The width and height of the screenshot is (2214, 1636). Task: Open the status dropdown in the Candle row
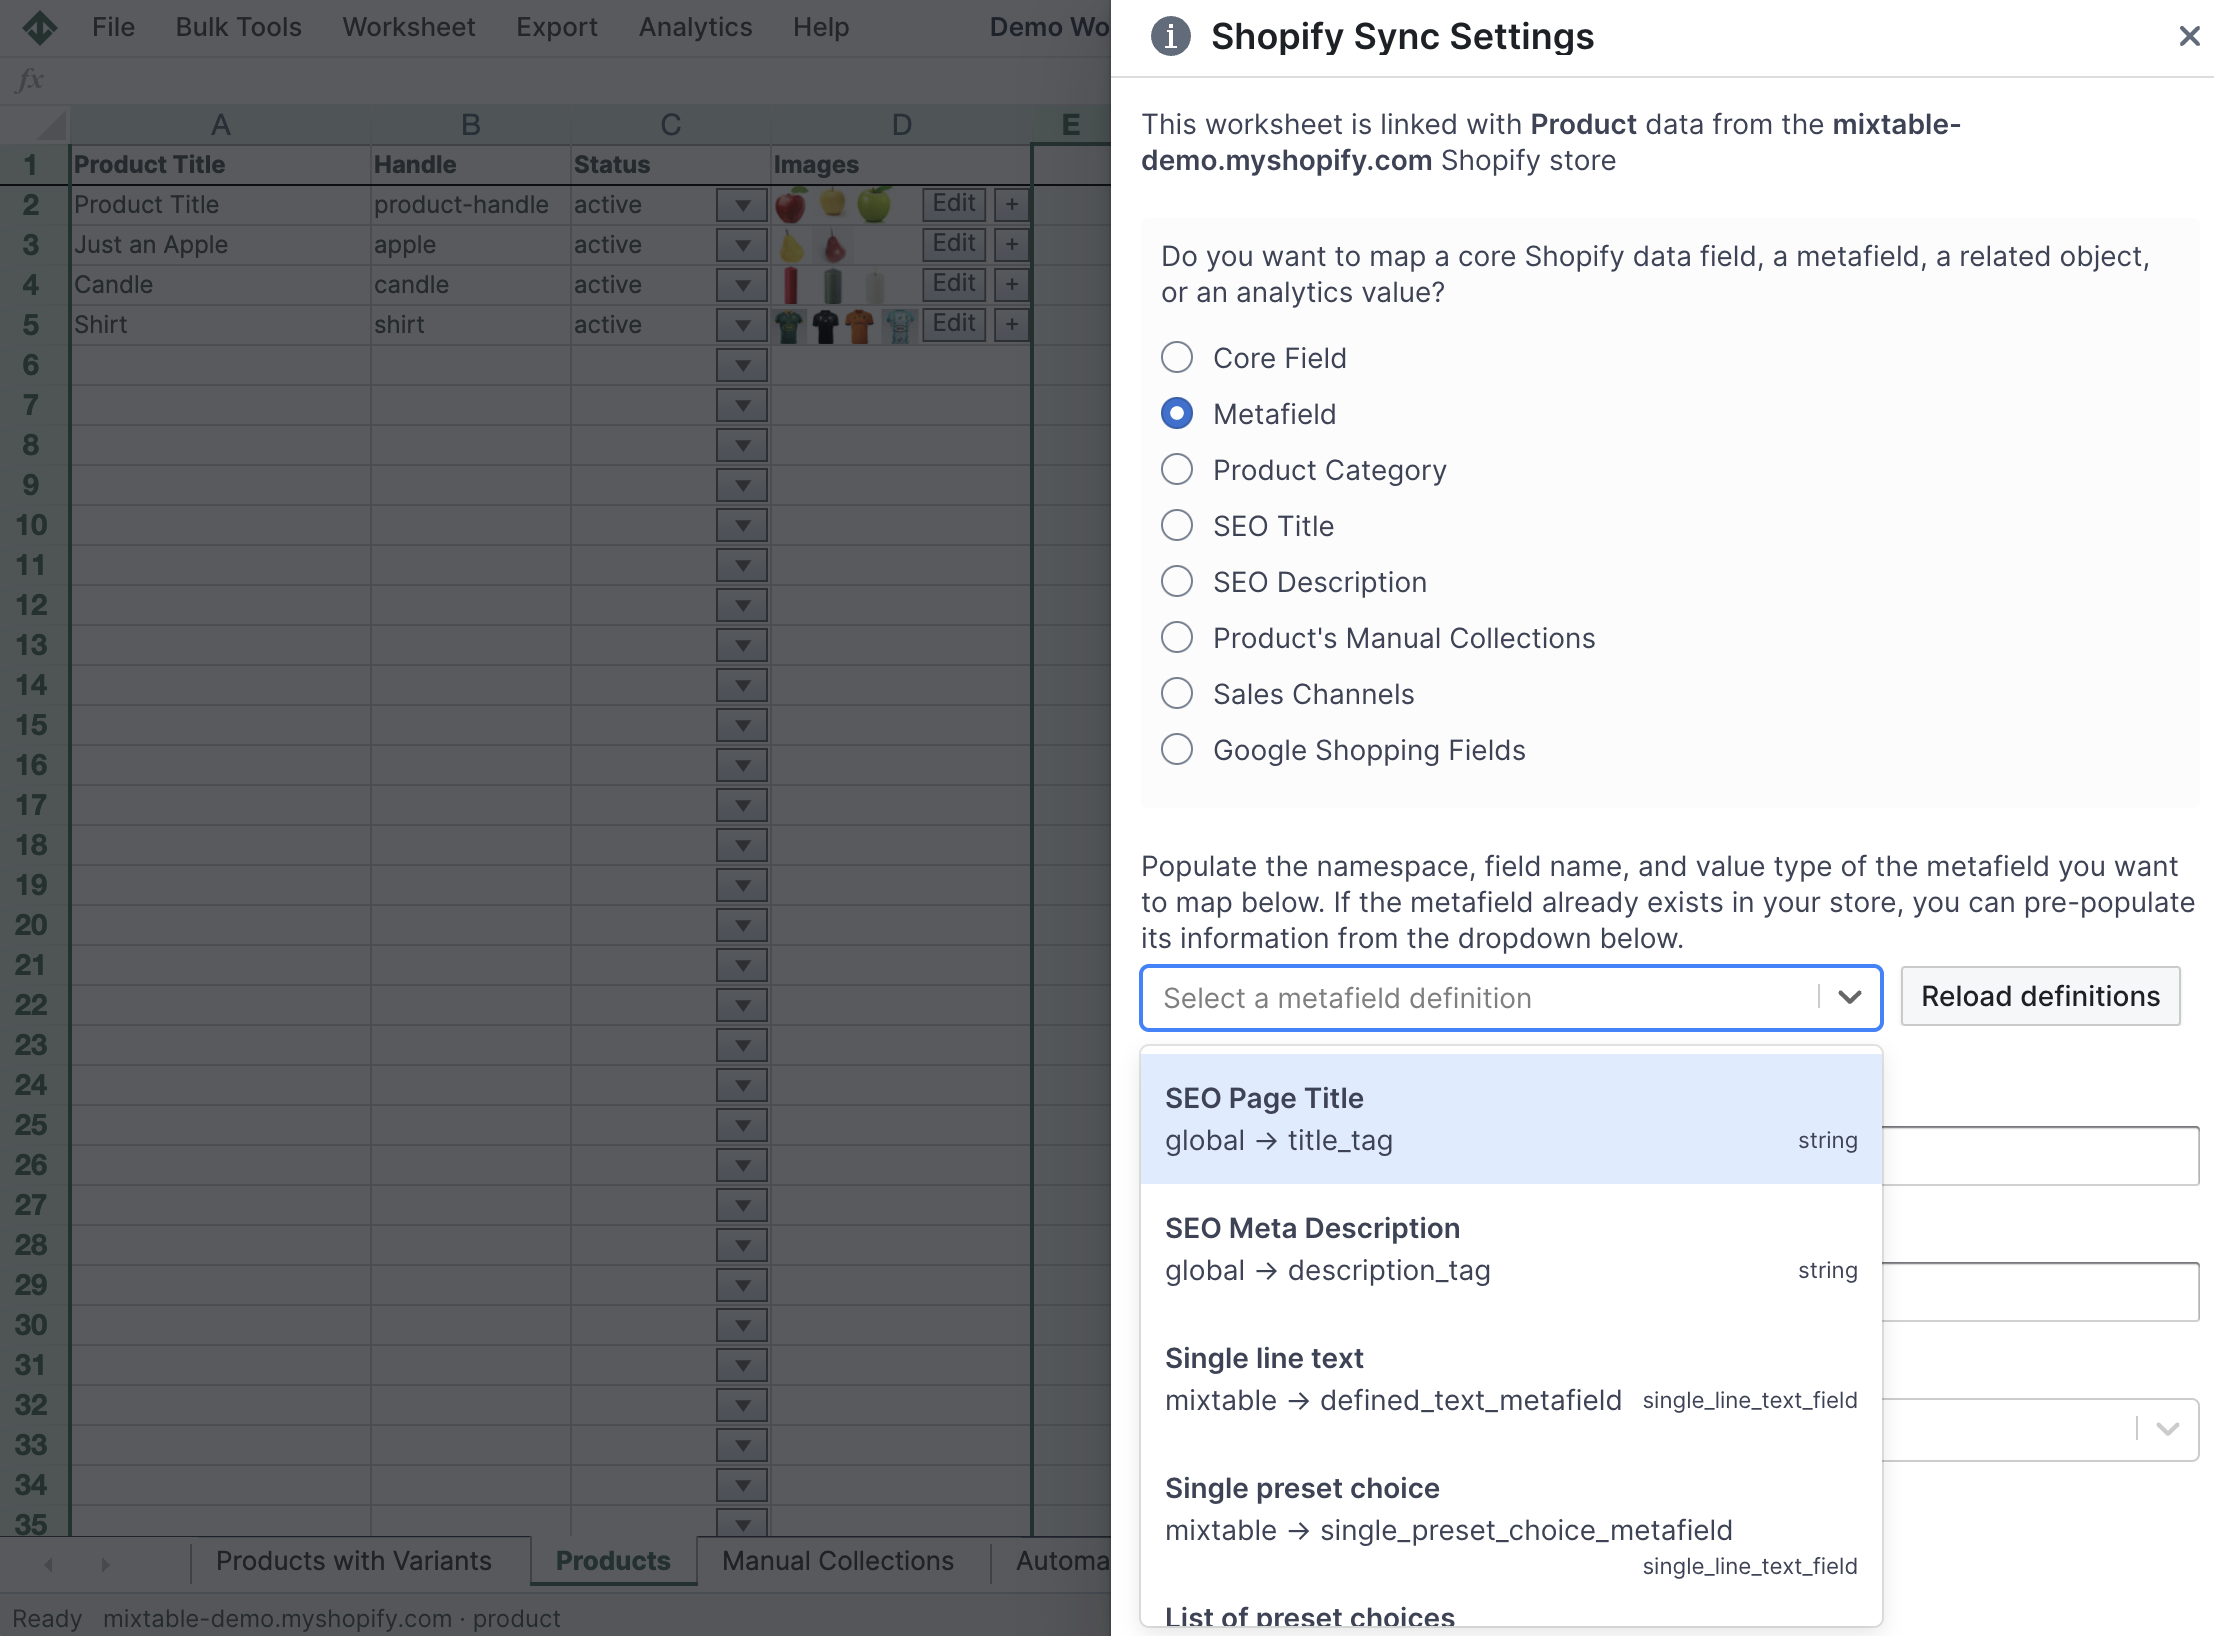tap(741, 284)
